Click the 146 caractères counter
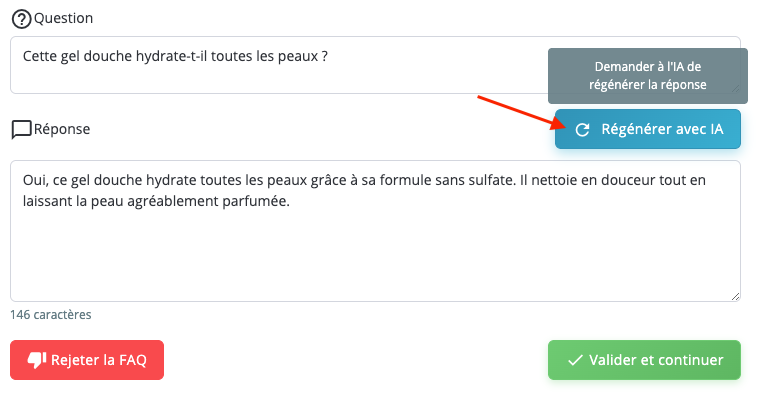This screenshot has height=400, width=757. pyautogui.click(x=51, y=314)
